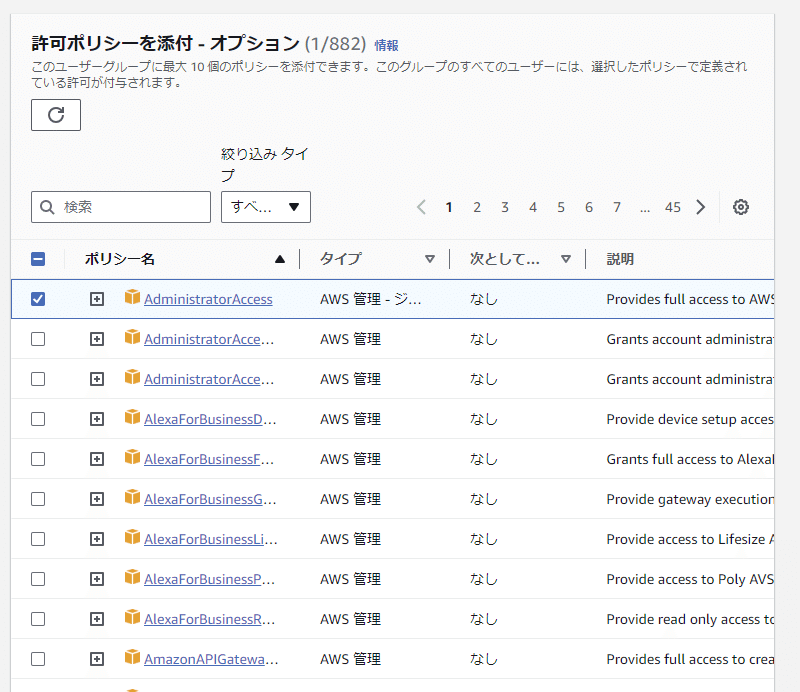Click the orange box icon beside AdministratorAccess

click(x=132, y=297)
